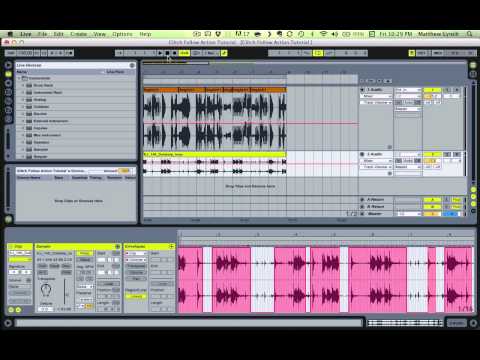Viewport: 480px width, 360px height.
Task: Click the volume icon in menu bar
Action: pyautogui.click(x=335, y=34)
